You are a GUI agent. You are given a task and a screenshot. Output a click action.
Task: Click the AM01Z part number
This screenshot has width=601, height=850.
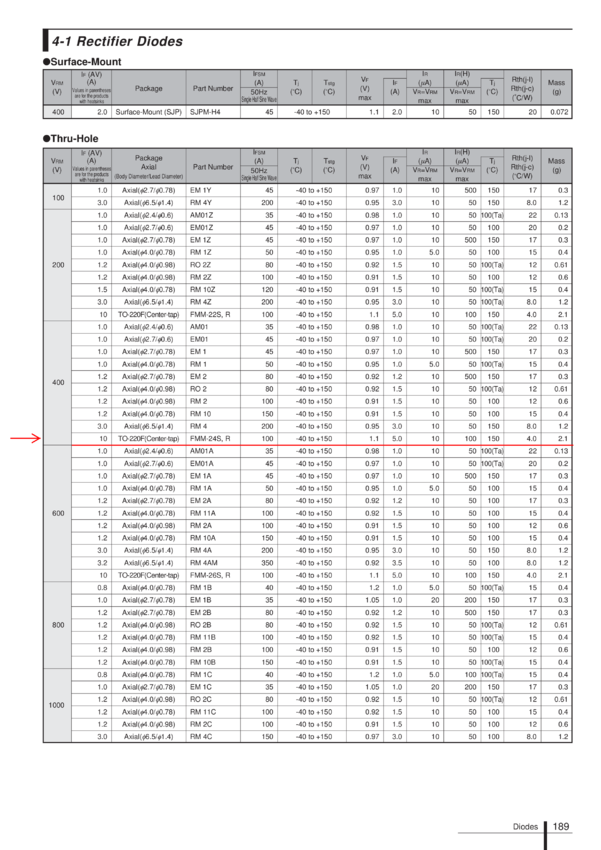coord(202,215)
